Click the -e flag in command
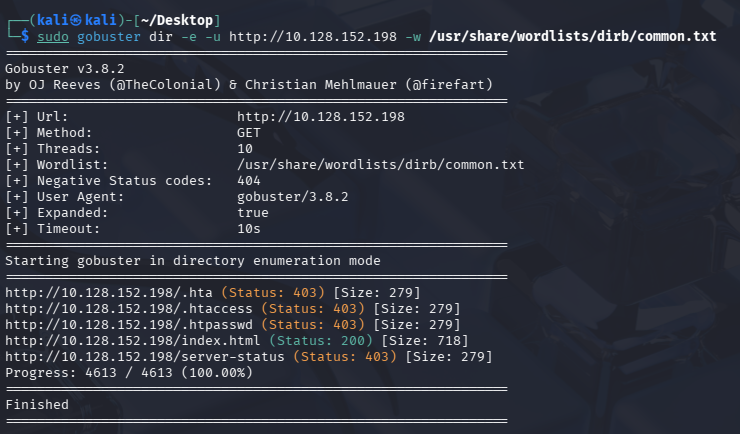 [189, 36]
